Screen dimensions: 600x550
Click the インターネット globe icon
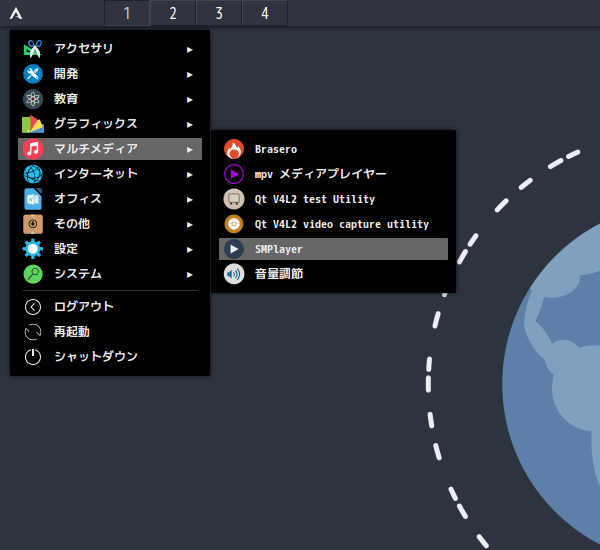(33, 174)
